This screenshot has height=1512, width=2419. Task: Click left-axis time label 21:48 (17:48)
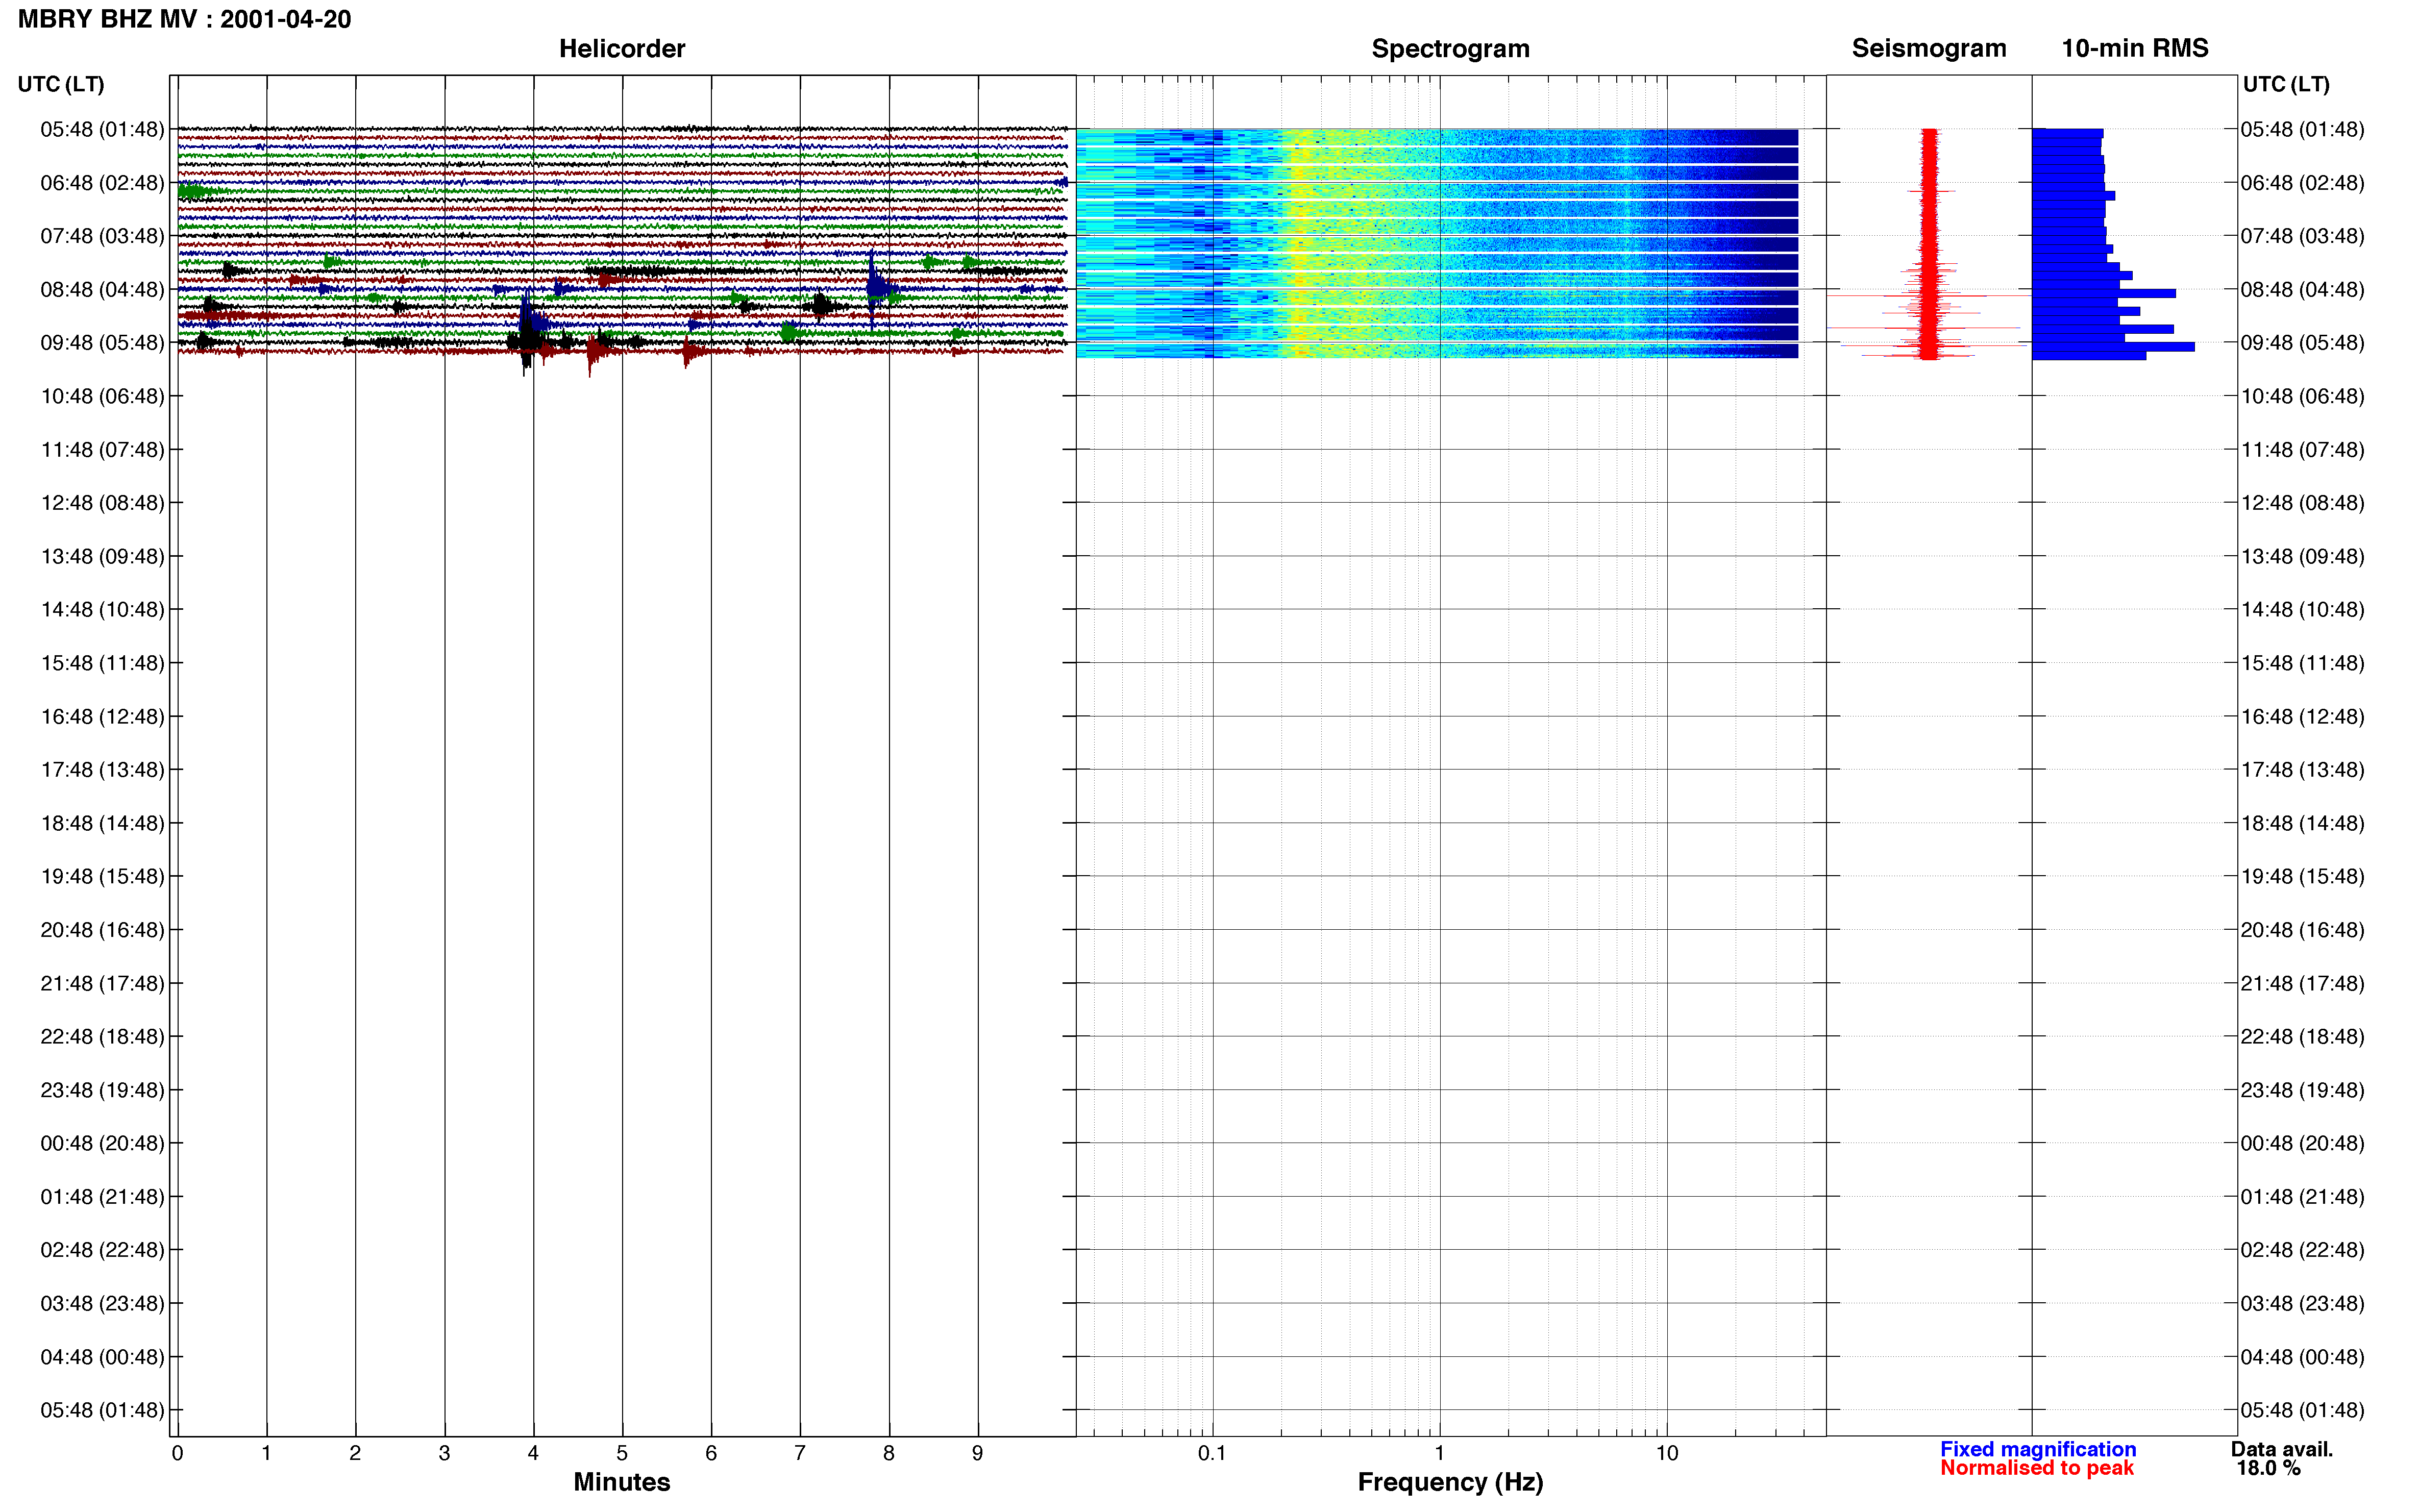(x=102, y=983)
